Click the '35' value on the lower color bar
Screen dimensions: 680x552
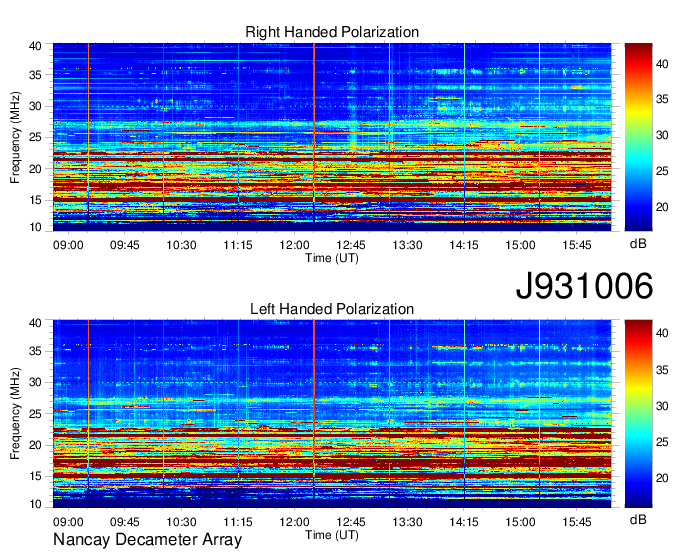pyautogui.click(x=662, y=370)
